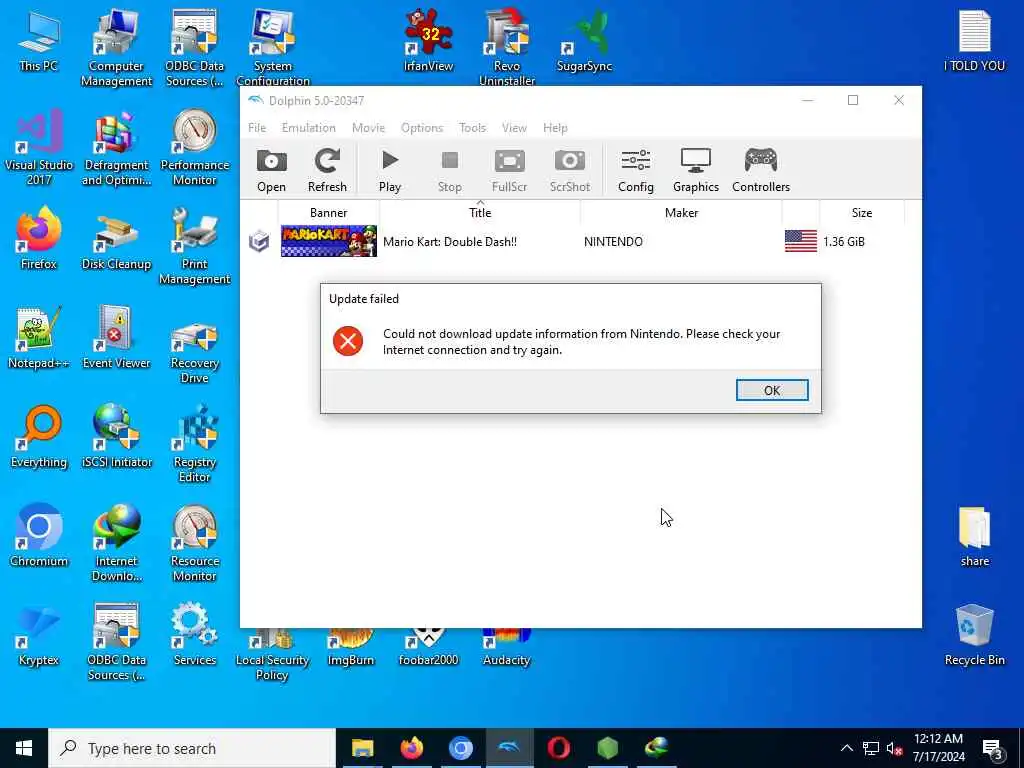1024x768 pixels.
Task: Select the Services desktop icon
Action: (195, 635)
